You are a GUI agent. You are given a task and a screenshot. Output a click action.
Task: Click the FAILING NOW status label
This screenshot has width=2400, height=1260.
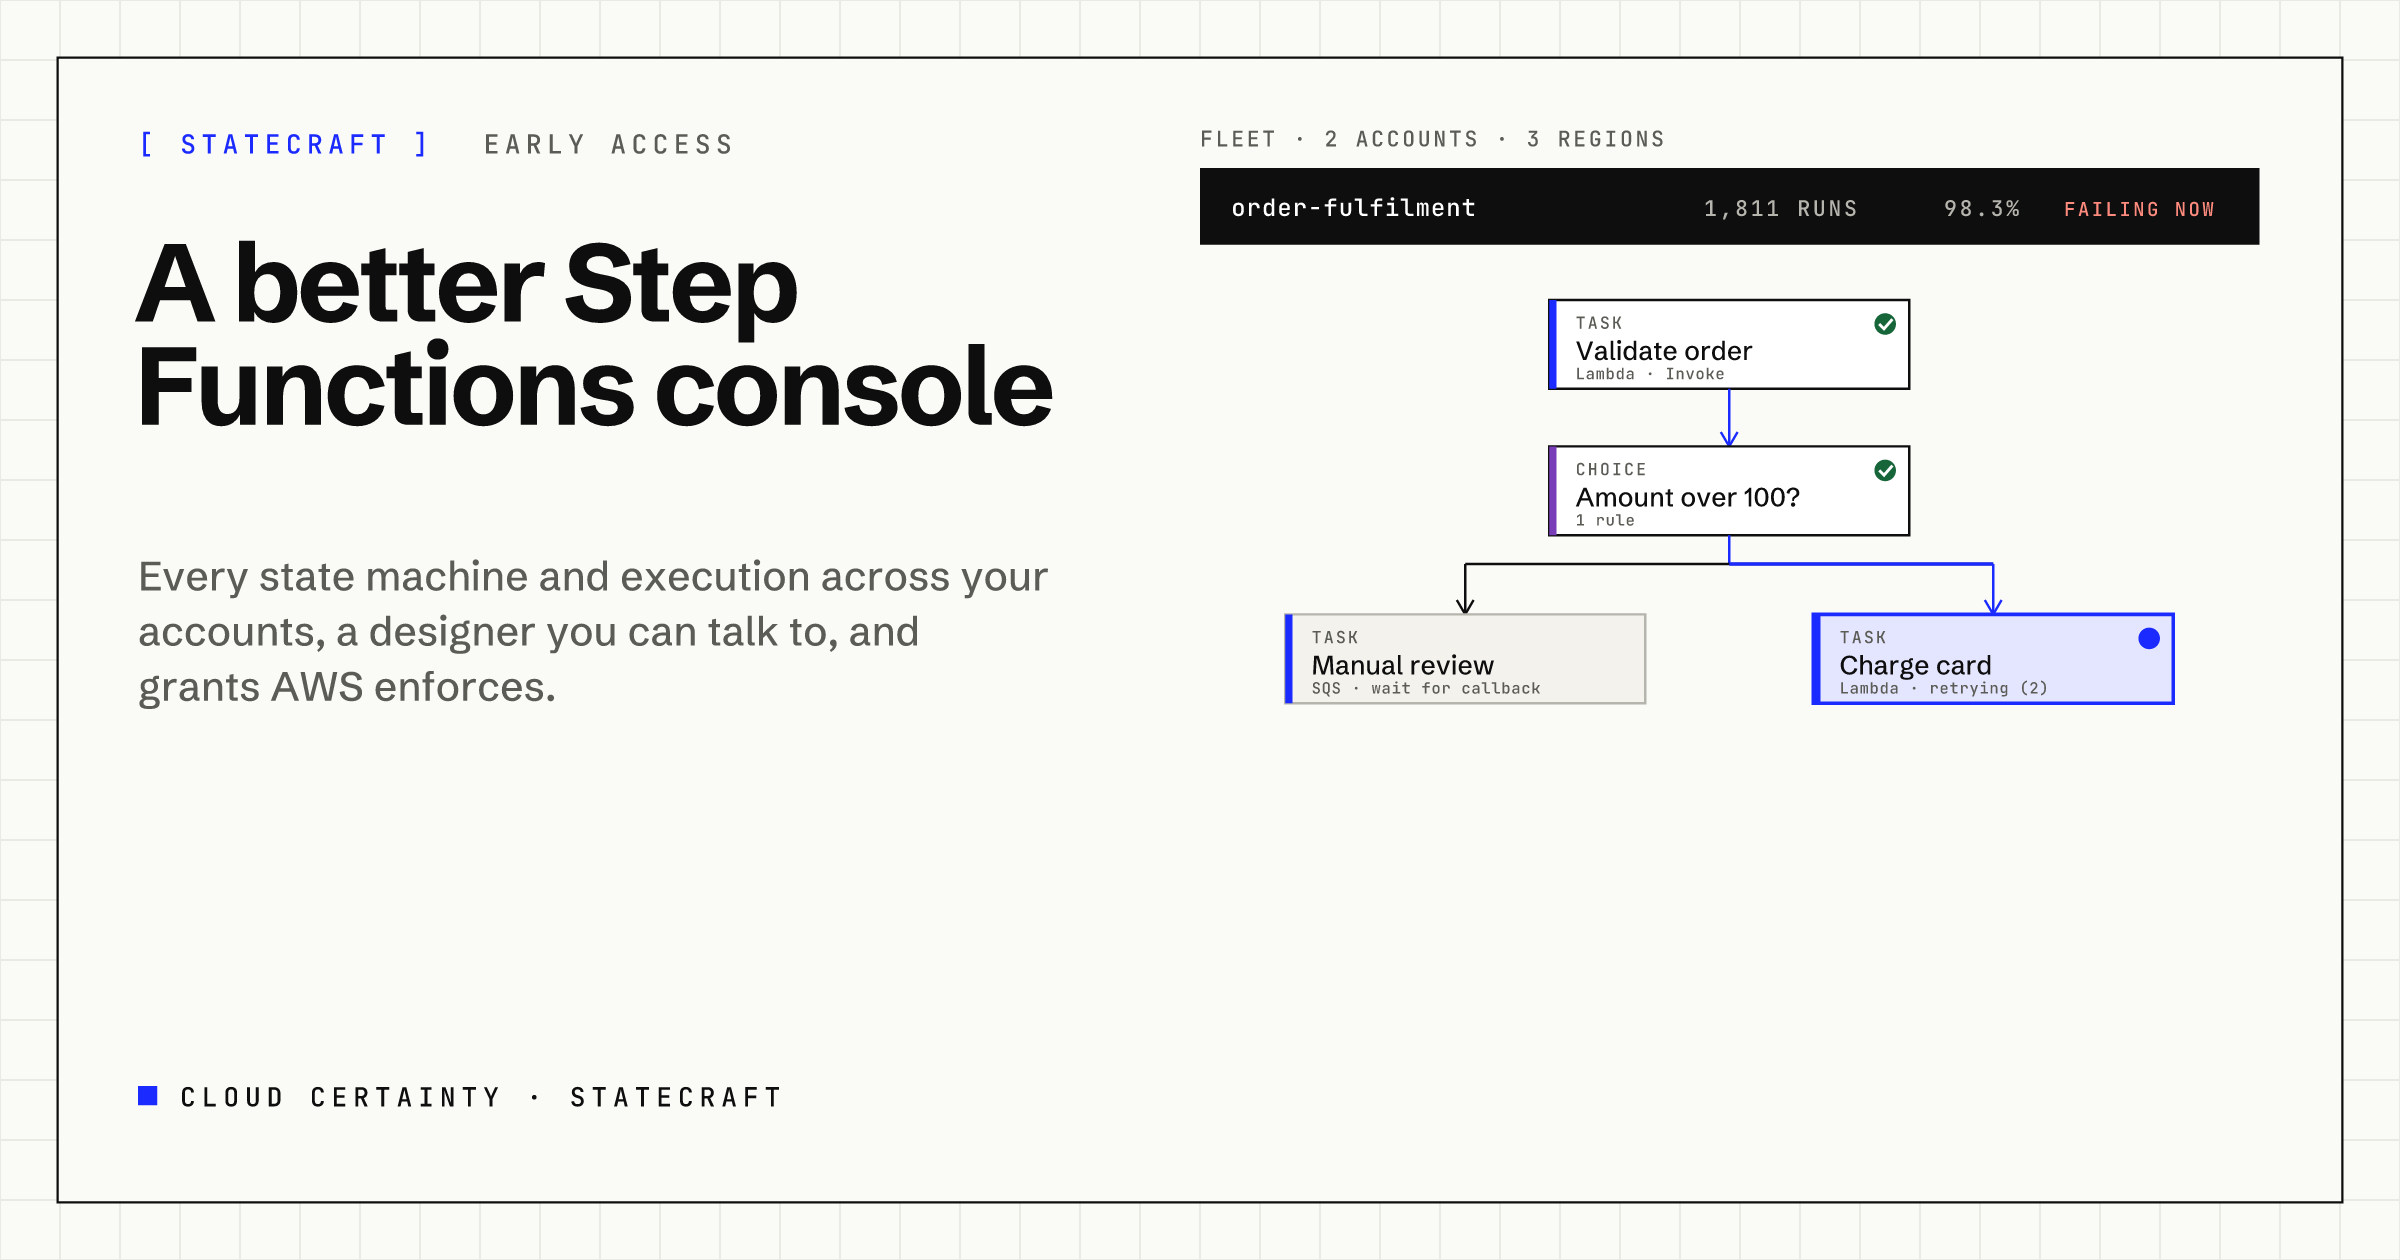coord(2139,210)
